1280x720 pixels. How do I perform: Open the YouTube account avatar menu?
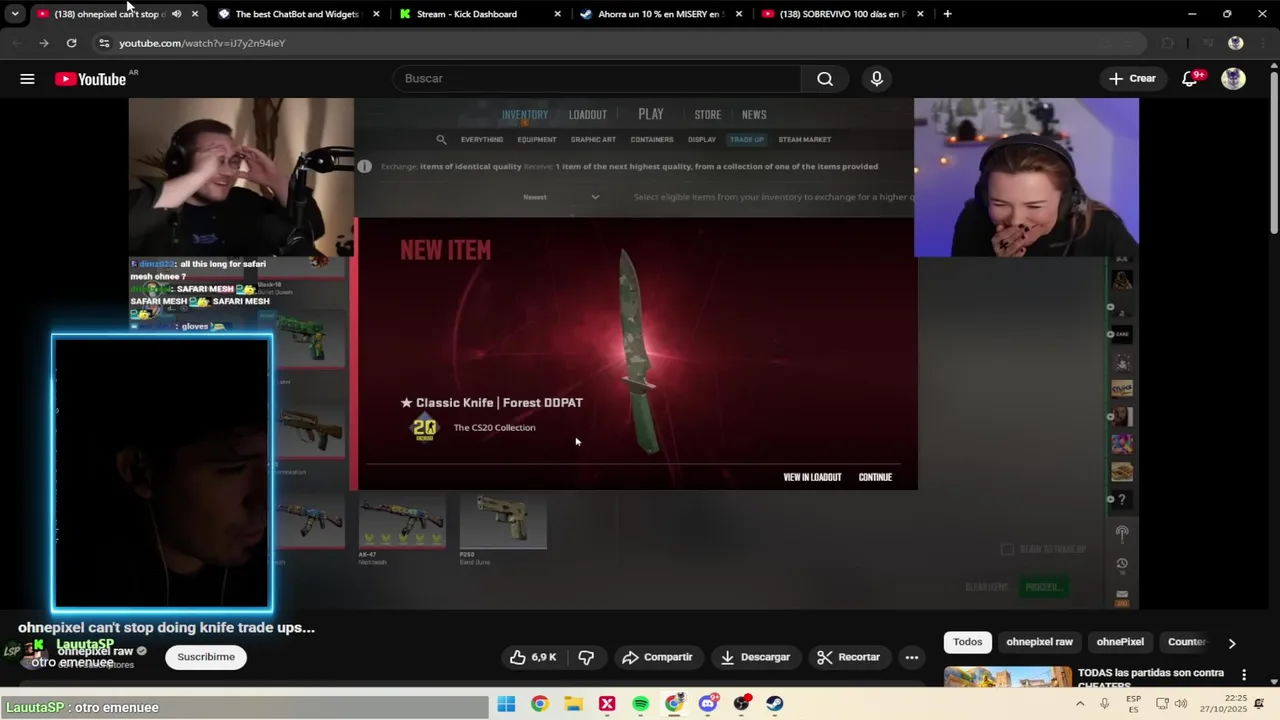point(1233,79)
